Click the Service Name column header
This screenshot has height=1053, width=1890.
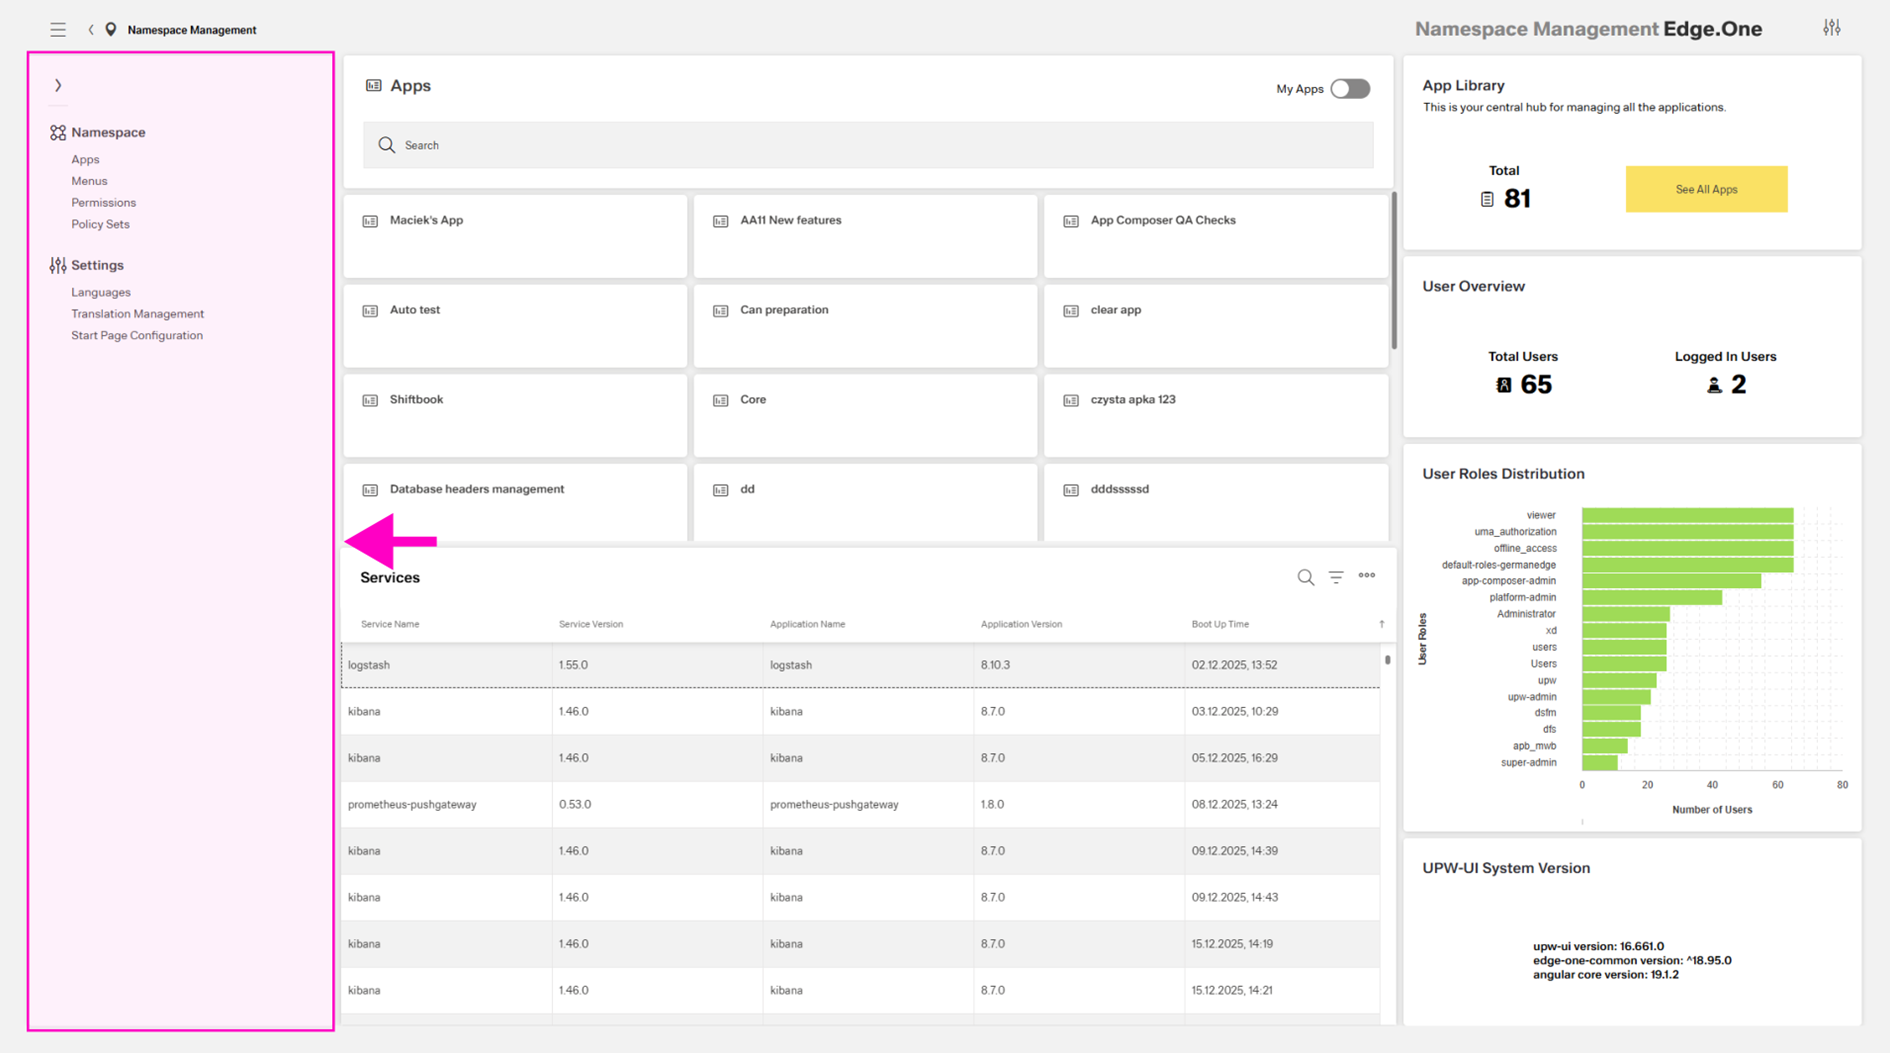pyautogui.click(x=390, y=624)
